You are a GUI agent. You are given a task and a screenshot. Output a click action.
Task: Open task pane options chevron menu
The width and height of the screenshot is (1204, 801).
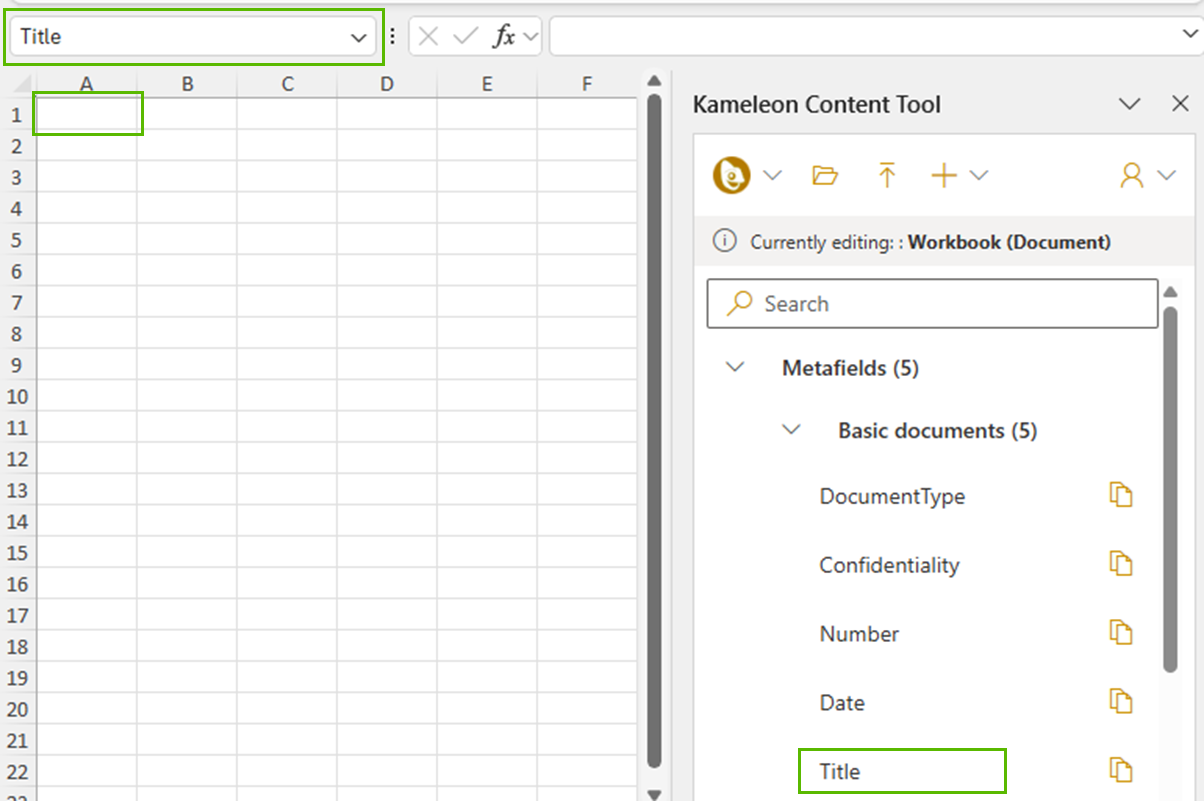pyautogui.click(x=1129, y=104)
